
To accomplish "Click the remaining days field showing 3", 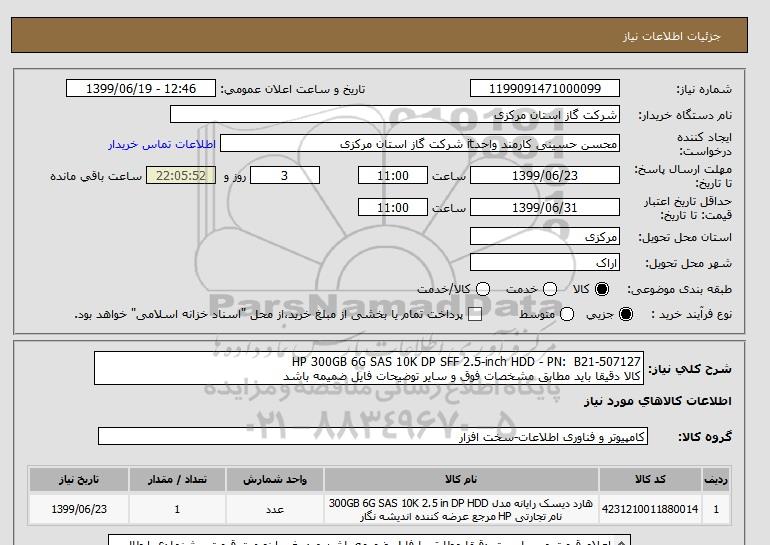I will click(285, 175).
